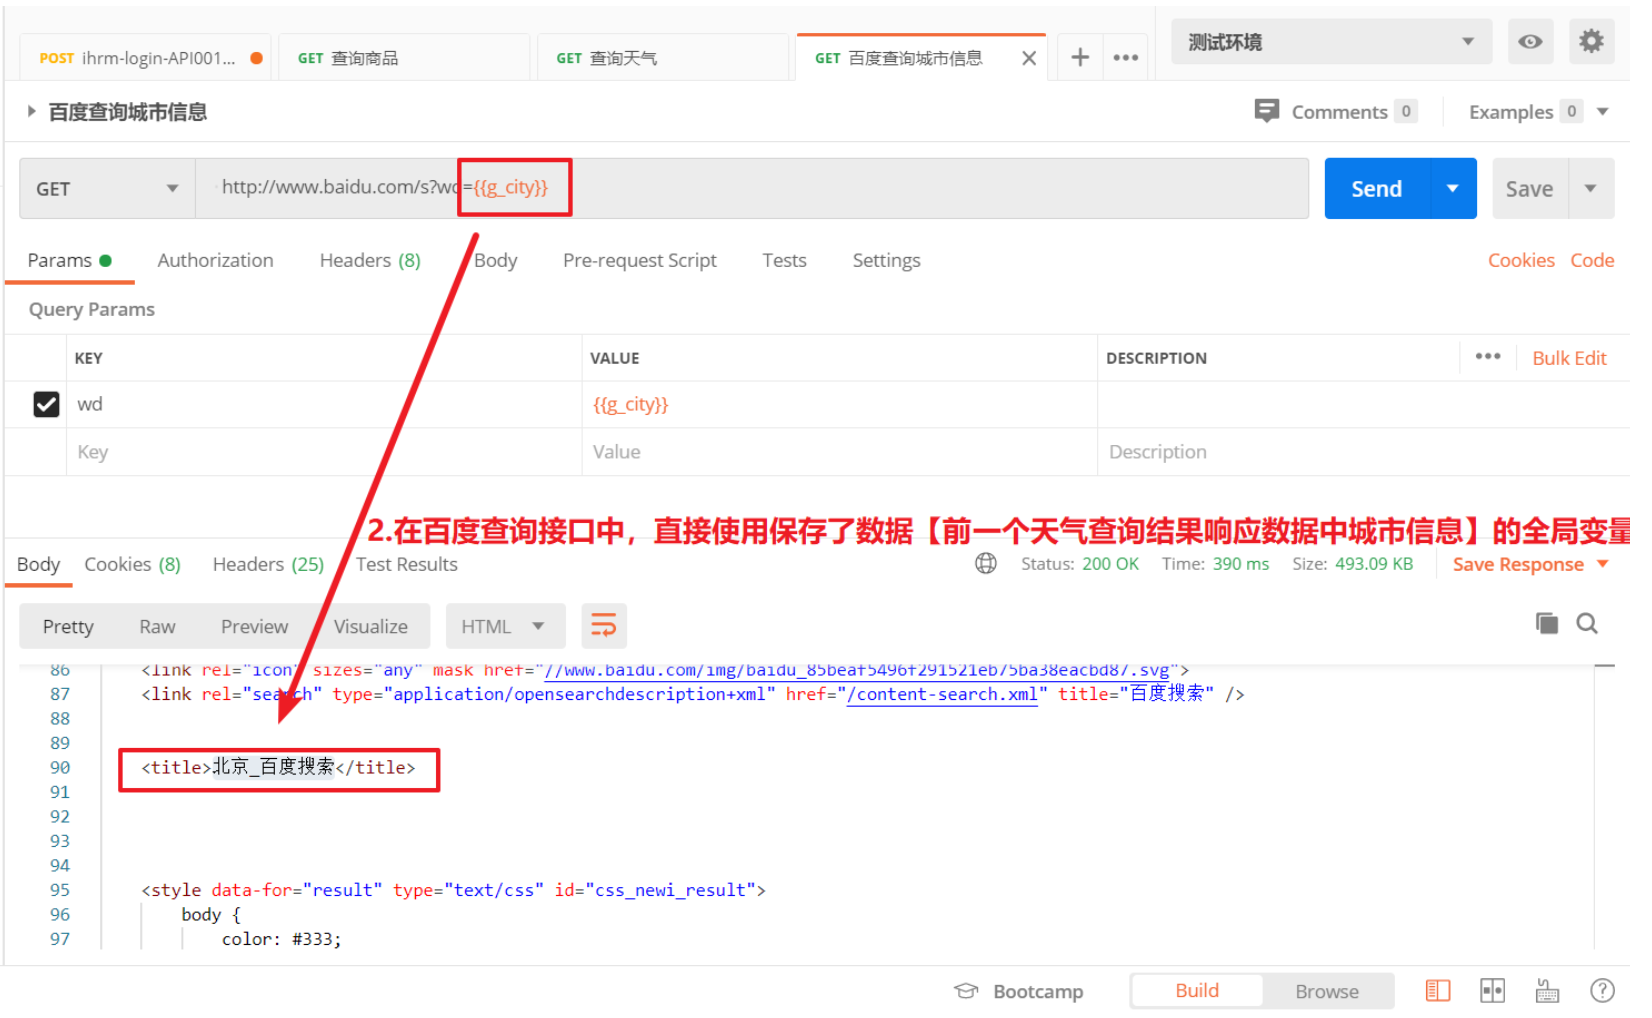Open the environment quick look eye icon
The width and height of the screenshot is (1652, 1018).
tap(1530, 41)
